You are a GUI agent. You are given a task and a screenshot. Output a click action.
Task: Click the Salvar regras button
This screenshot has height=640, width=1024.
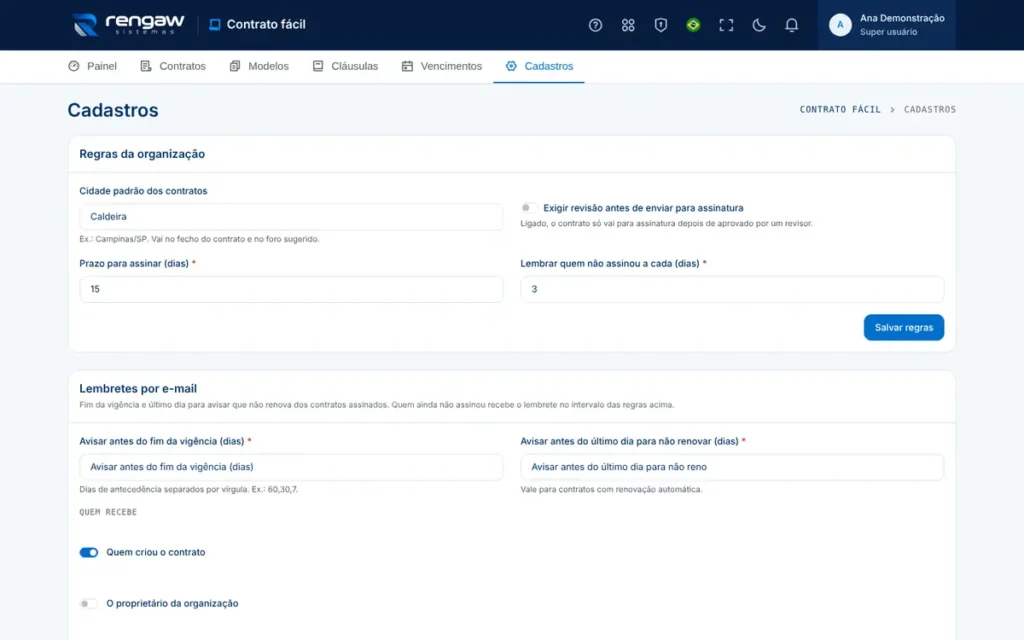(x=903, y=327)
